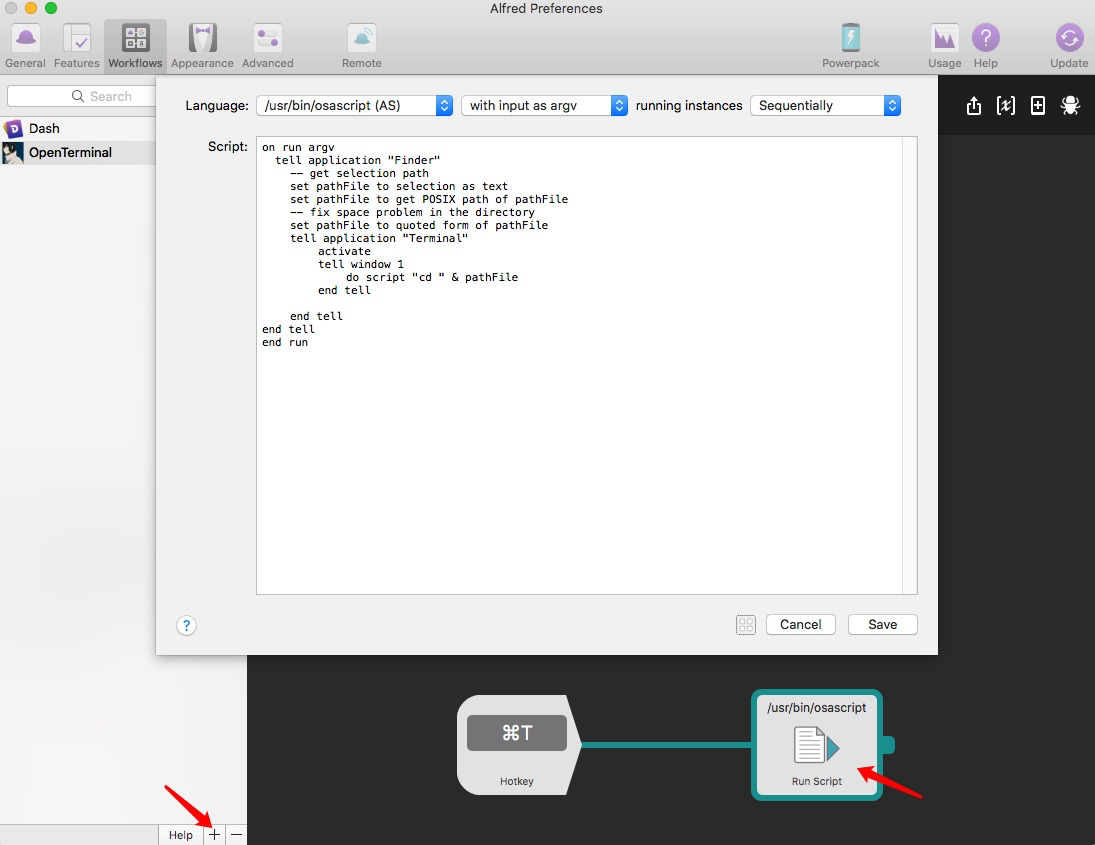Viewport: 1095px width, 845px height.
Task: Open the Powerpack section
Action: coord(851,46)
